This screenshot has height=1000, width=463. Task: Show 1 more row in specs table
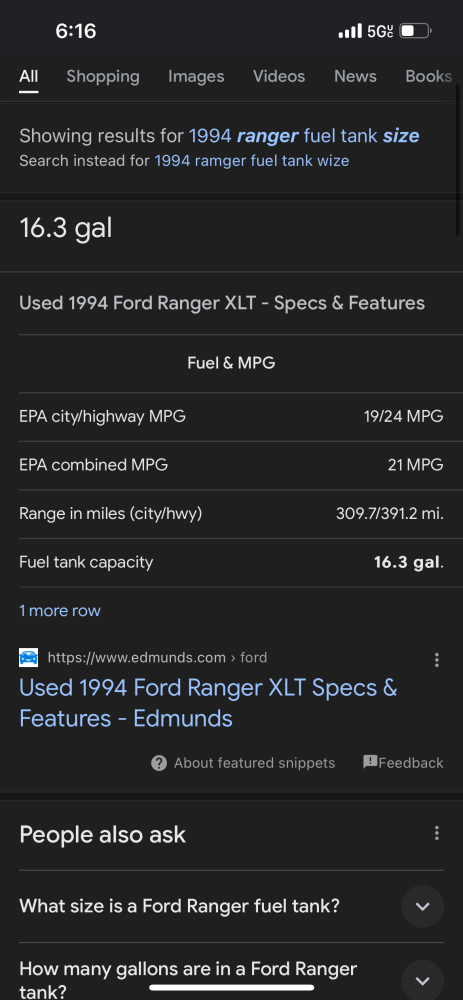tap(60, 610)
